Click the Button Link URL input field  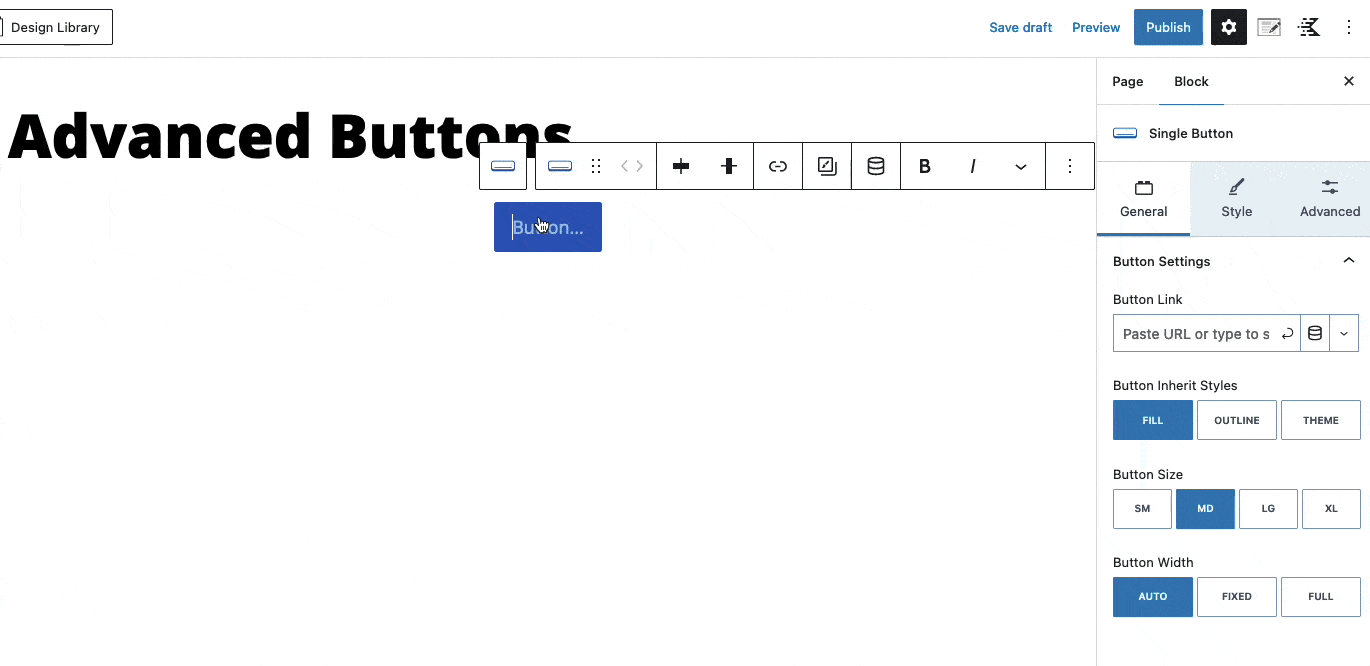click(1196, 334)
